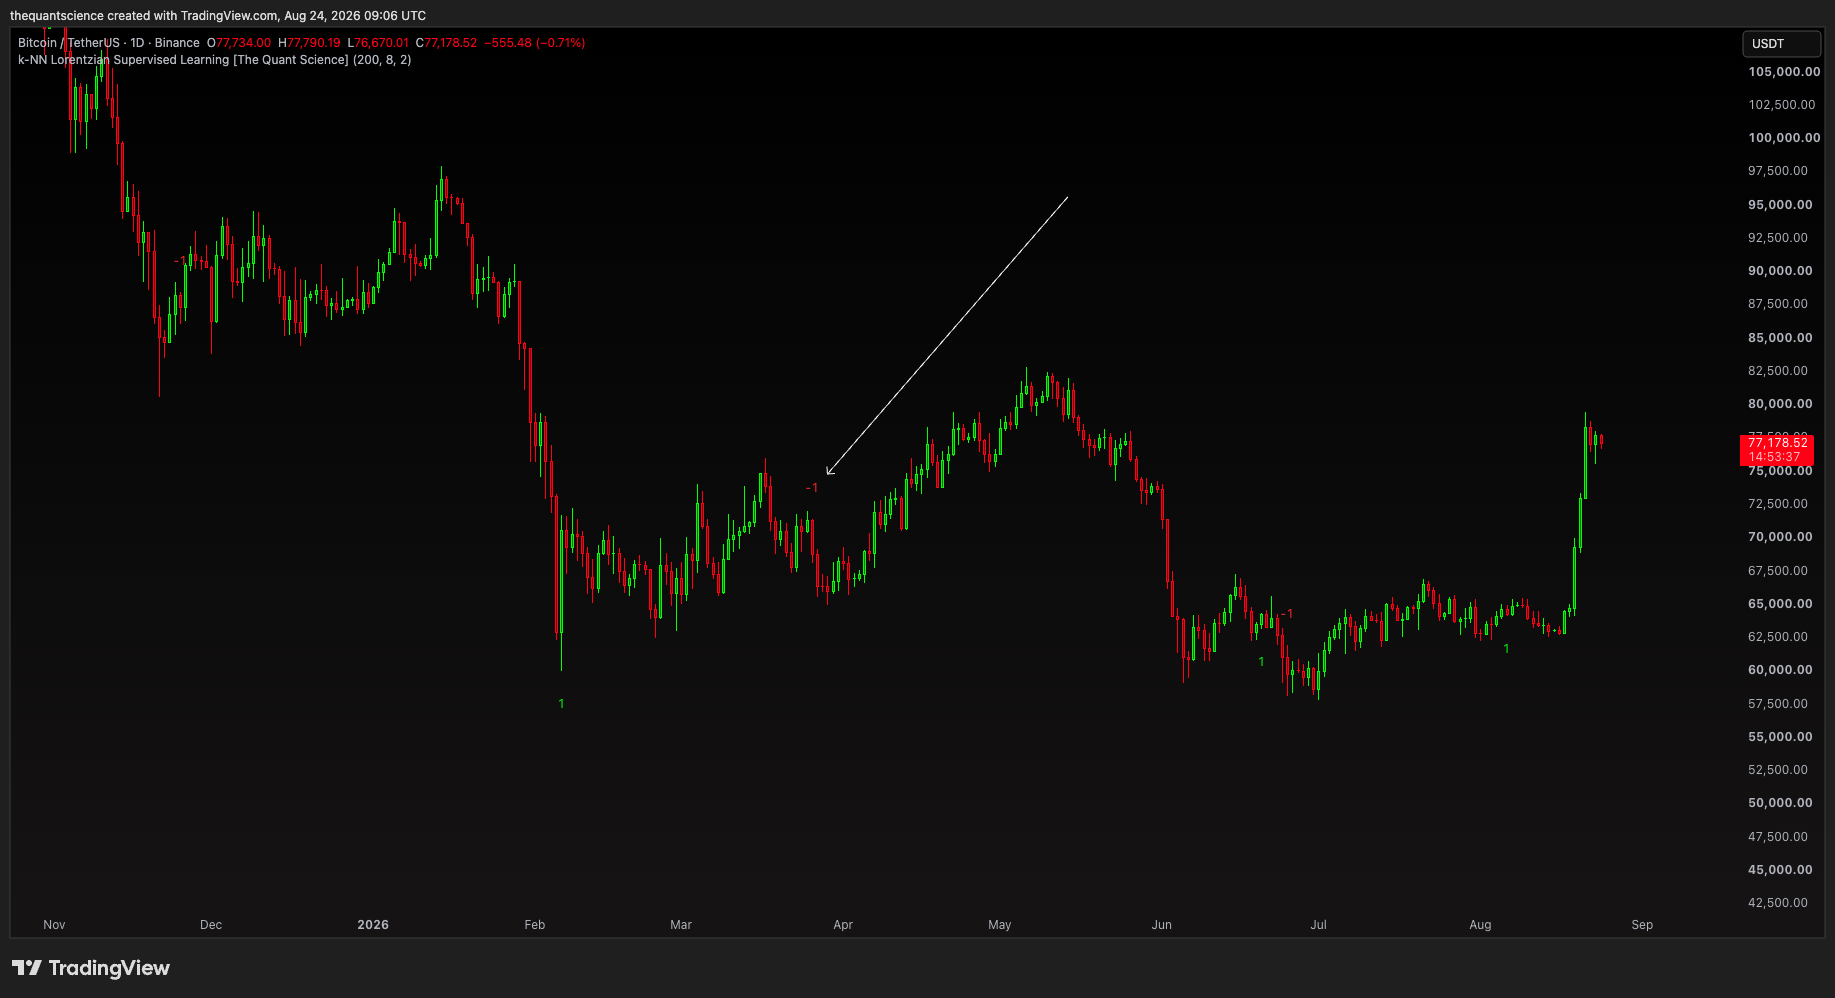This screenshot has height=998, width=1835.
Task: Click the green 1 signal in August
Action: 1506,649
